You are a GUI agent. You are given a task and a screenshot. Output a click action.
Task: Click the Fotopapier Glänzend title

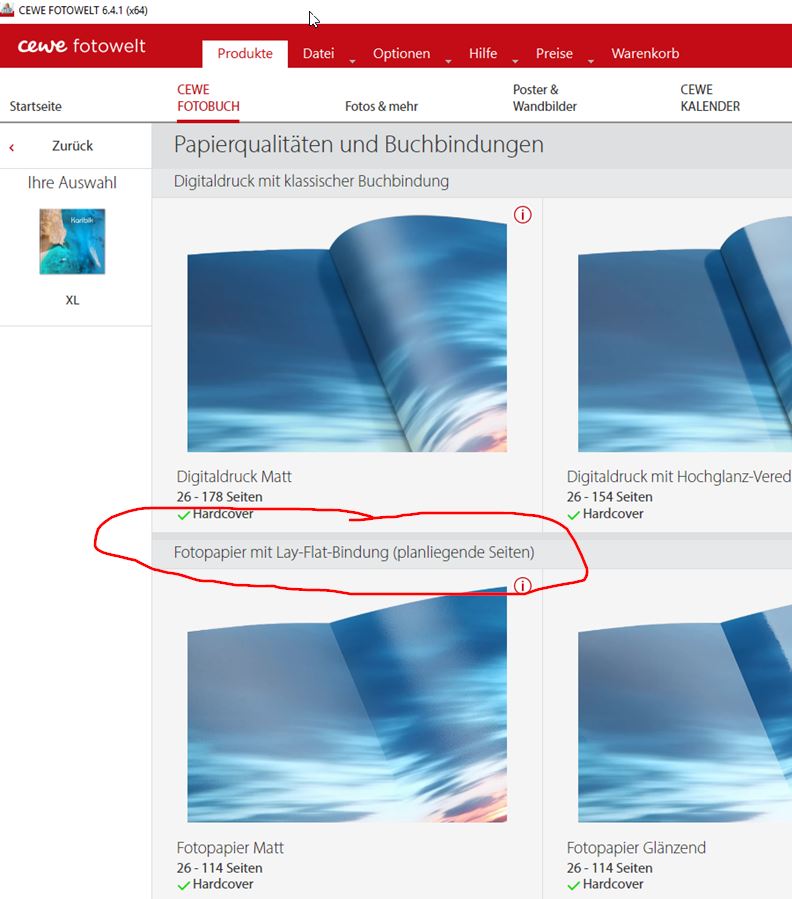636,847
